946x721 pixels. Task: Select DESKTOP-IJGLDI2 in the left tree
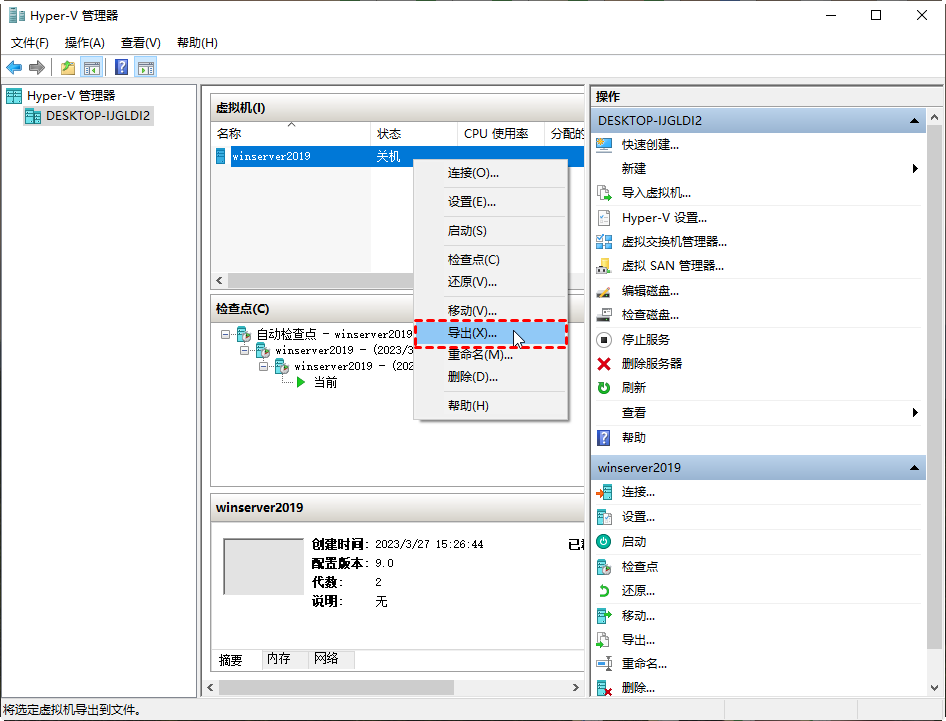click(98, 116)
